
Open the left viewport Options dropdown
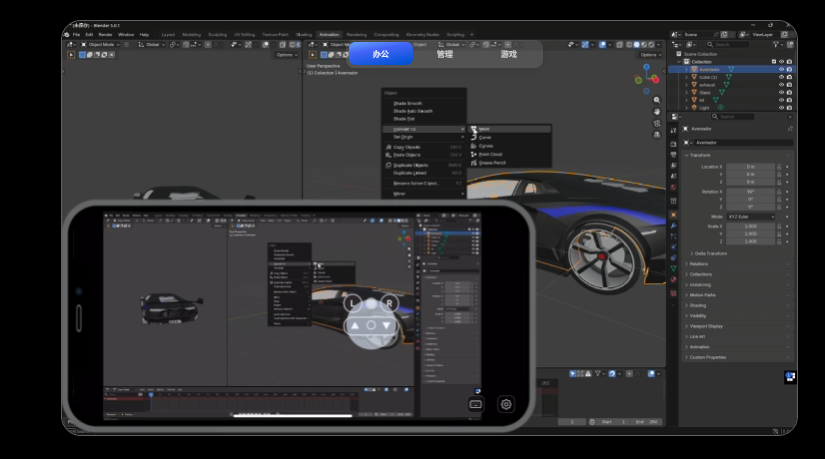286,55
